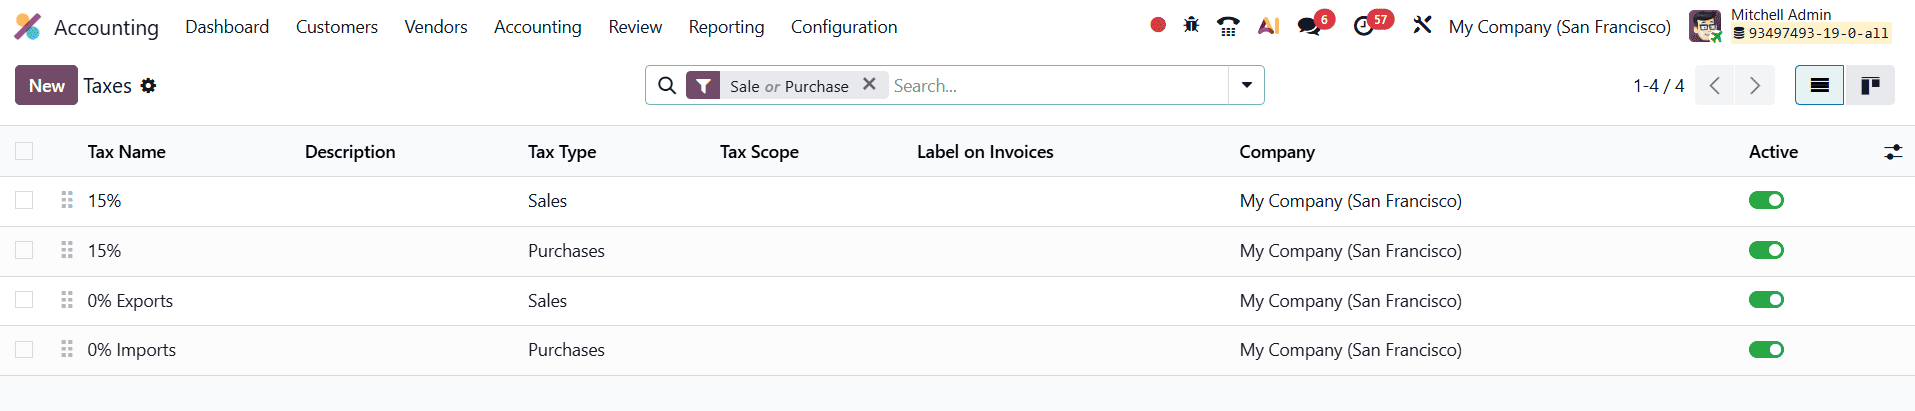Open the Configuration menu
1915x411 pixels.
click(844, 27)
